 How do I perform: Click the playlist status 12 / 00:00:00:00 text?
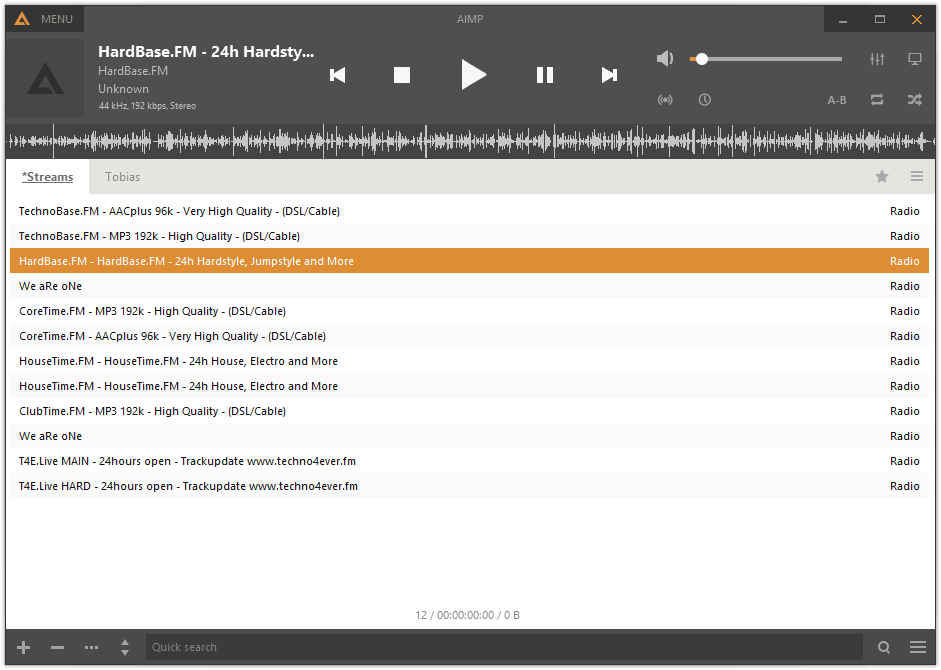coord(467,615)
